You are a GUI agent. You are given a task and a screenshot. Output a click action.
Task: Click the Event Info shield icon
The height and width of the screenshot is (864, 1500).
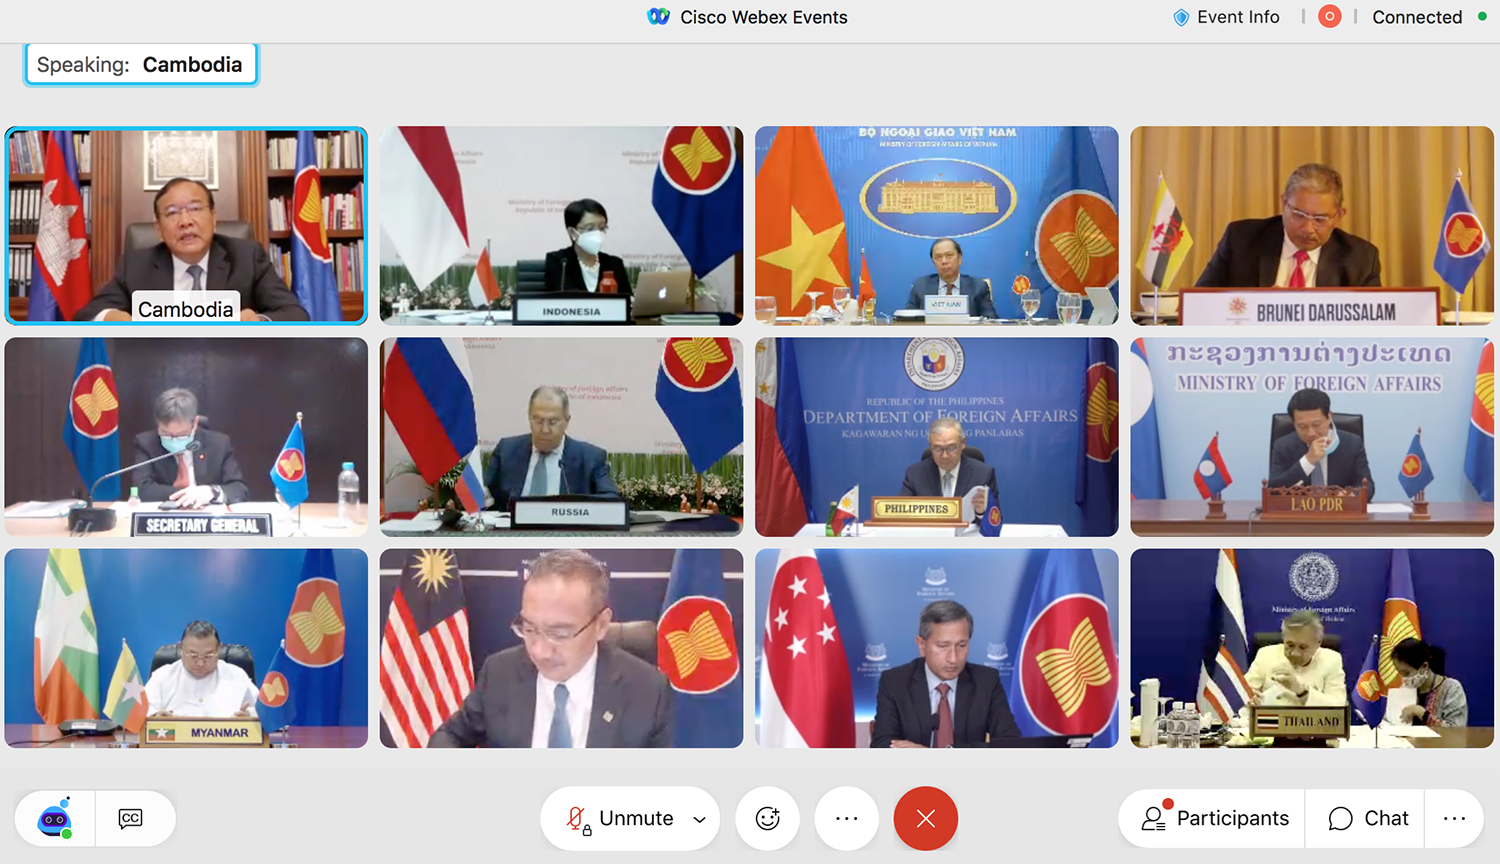[1181, 17]
